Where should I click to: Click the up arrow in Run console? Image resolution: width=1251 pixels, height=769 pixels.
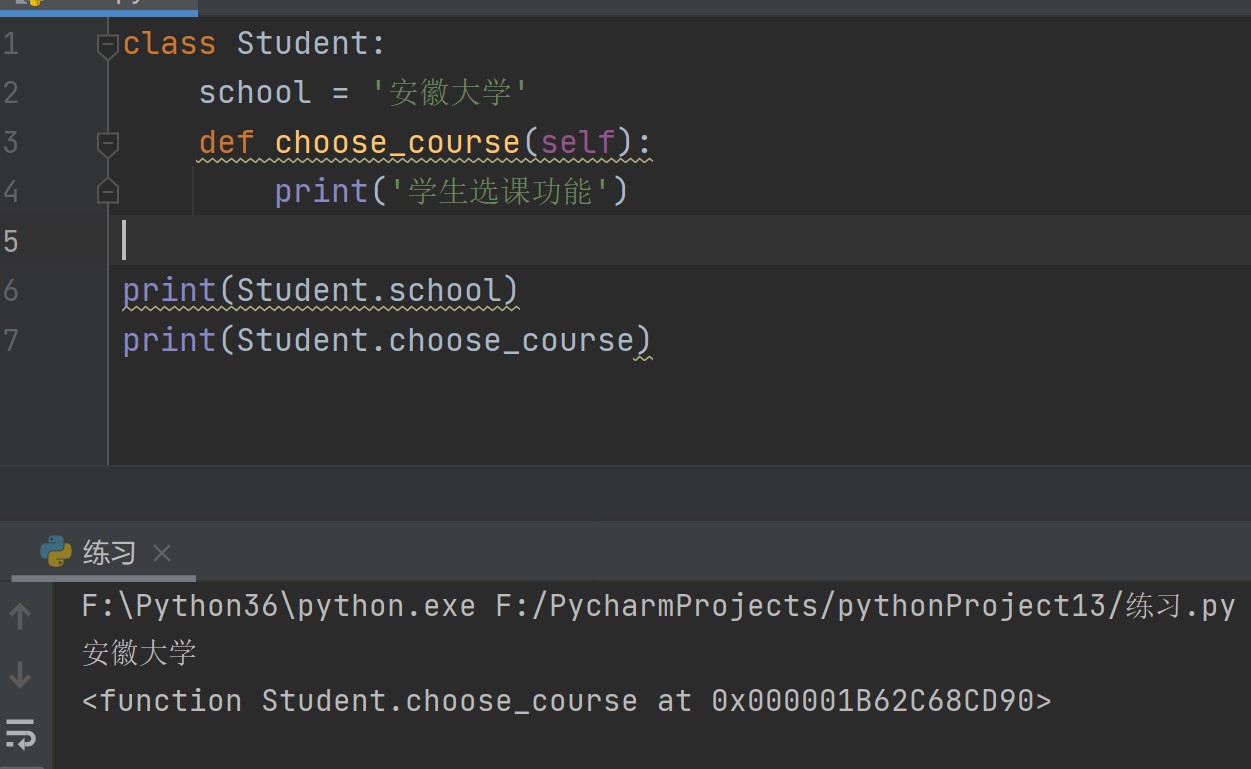point(20,616)
